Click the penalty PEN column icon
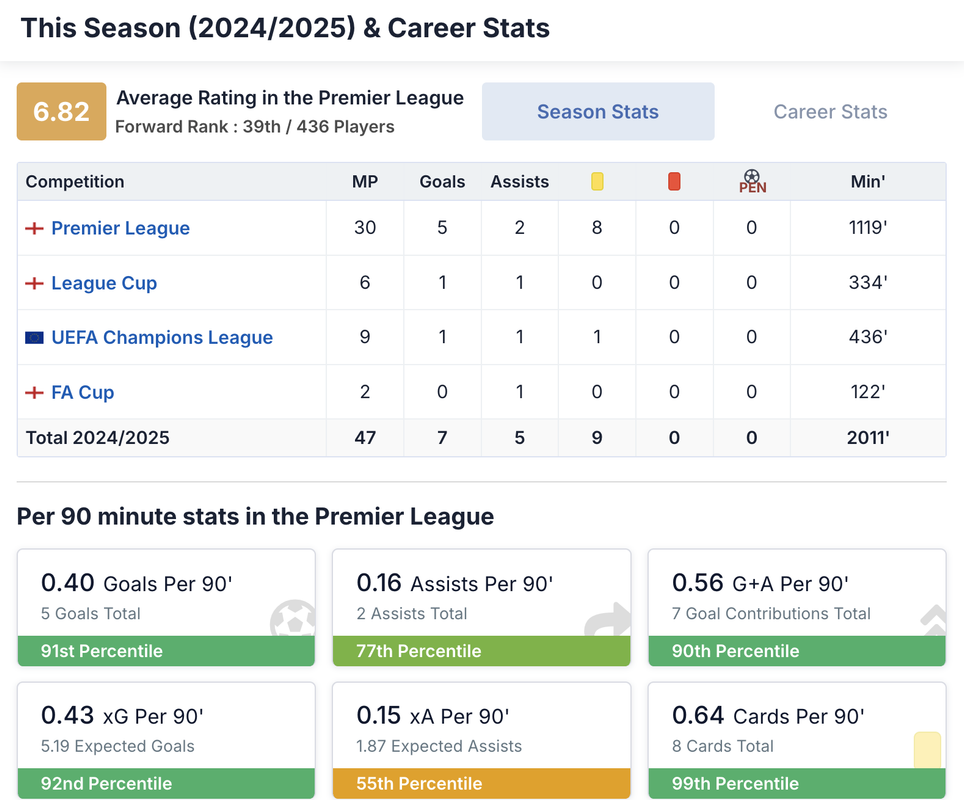The width and height of the screenshot is (964, 800). 752,182
